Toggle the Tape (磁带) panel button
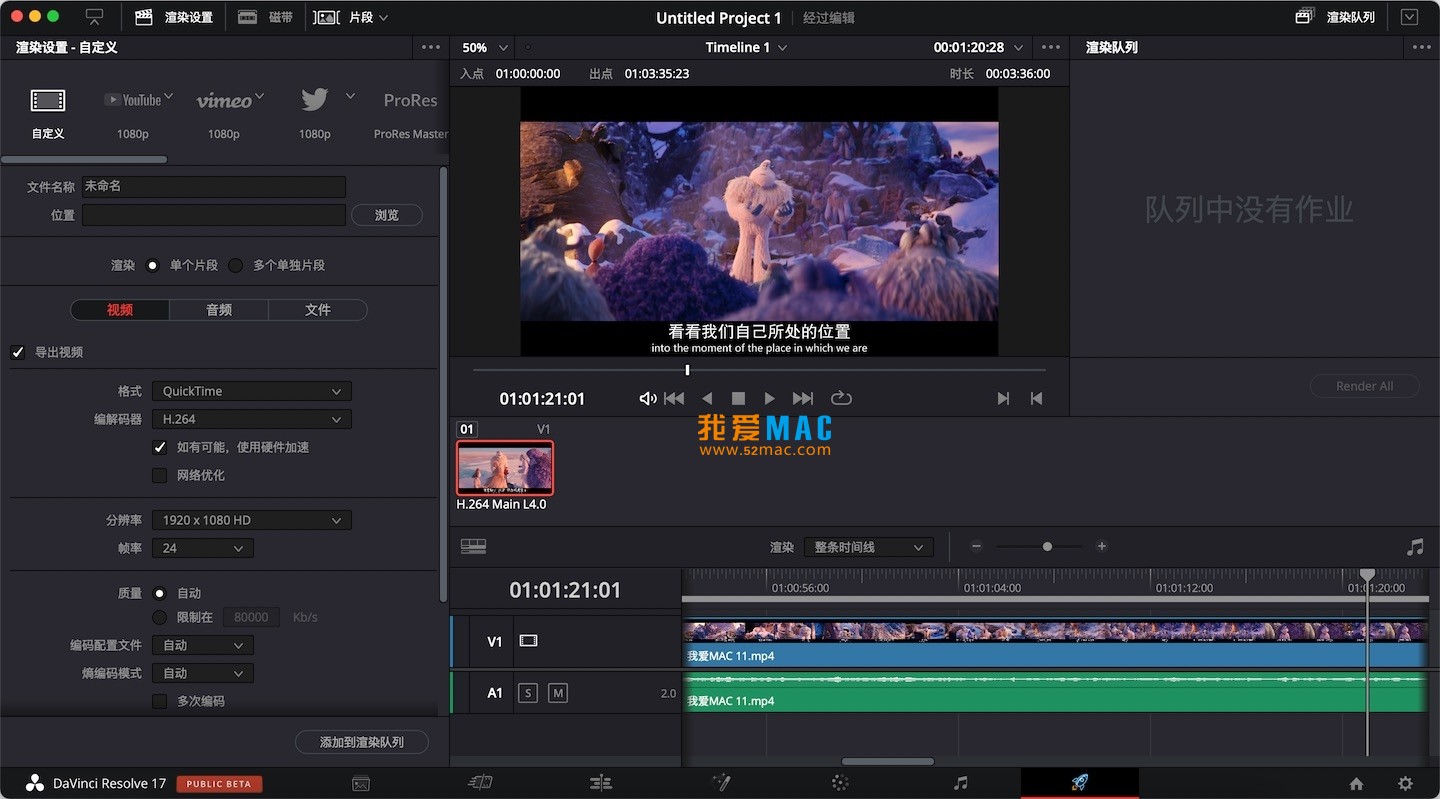This screenshot has width=1440, height=799. point(266,17)
